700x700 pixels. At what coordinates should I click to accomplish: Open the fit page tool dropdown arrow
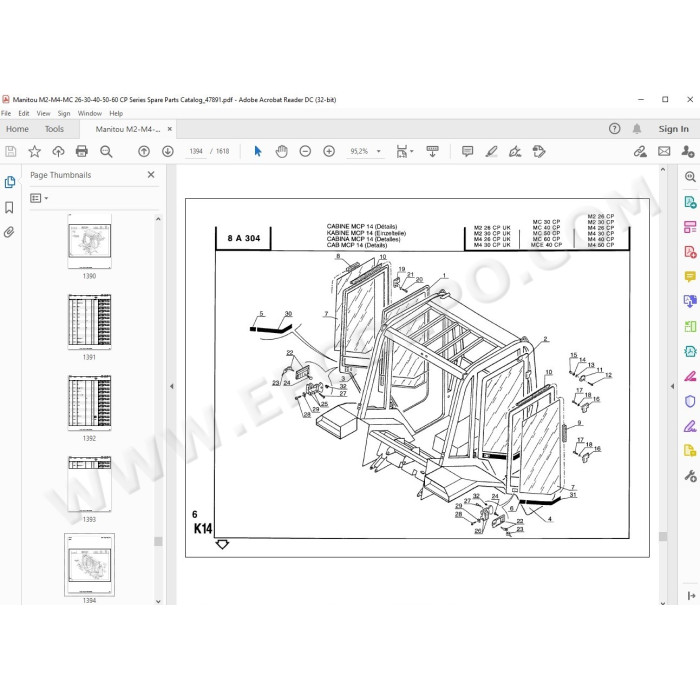[x=412, y=151]
